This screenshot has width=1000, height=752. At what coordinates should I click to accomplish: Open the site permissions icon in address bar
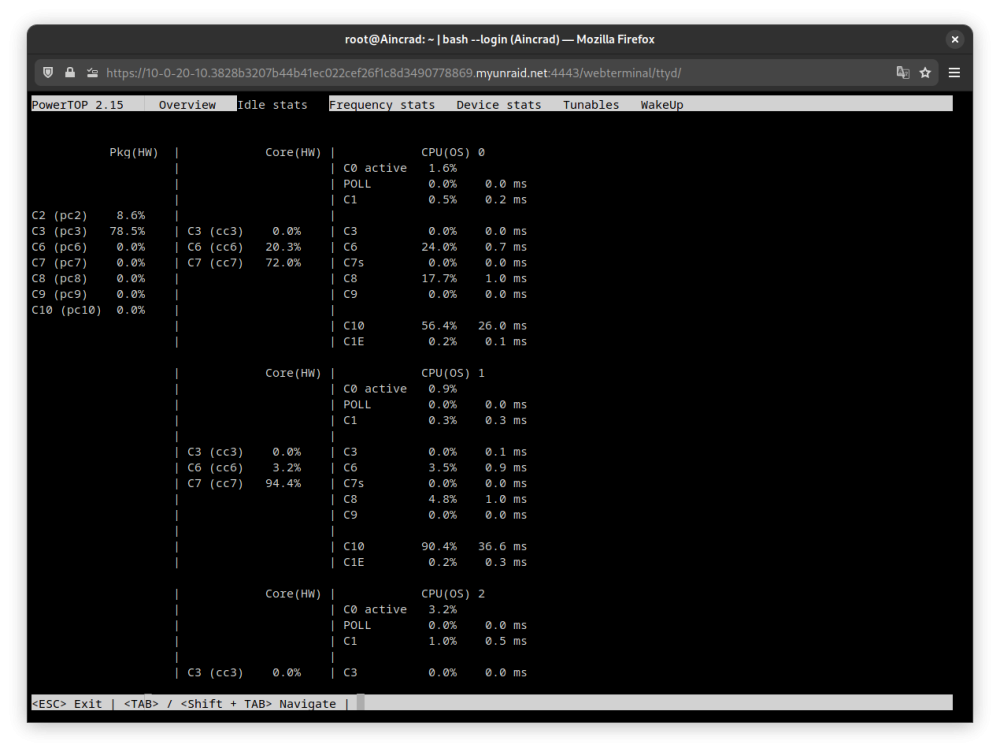click(x=92, y=73)
